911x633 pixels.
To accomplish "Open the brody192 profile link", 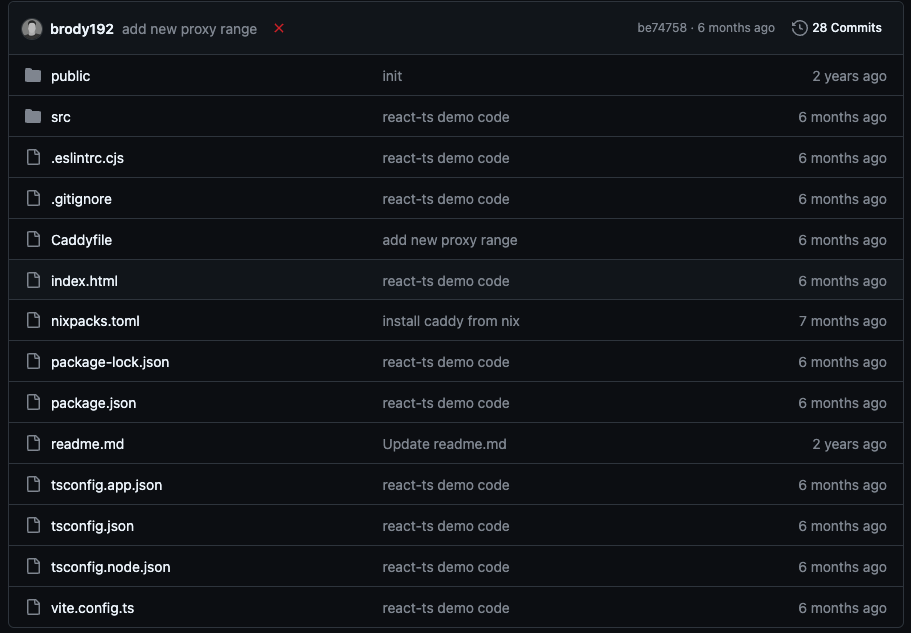I will (x=82, y=29).
